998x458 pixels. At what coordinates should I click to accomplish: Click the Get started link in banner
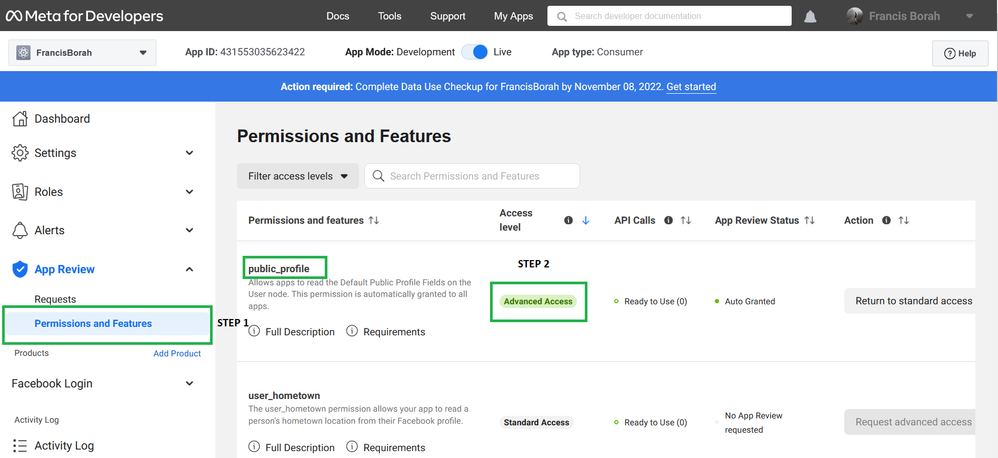(691, 87)
